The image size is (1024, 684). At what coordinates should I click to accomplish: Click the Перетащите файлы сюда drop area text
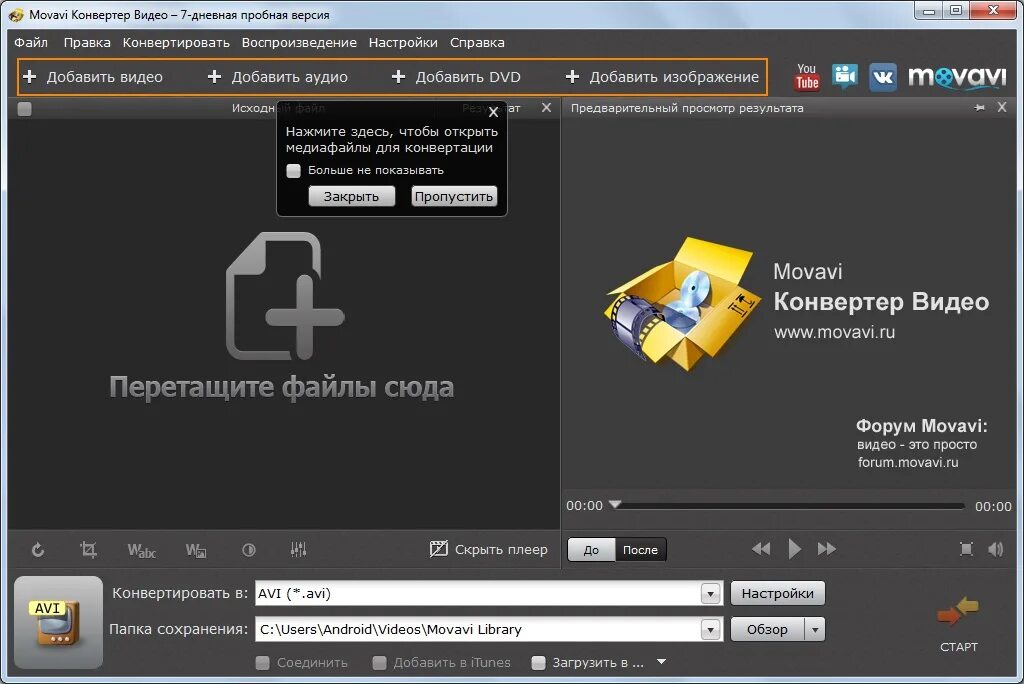tap(281, 387)
